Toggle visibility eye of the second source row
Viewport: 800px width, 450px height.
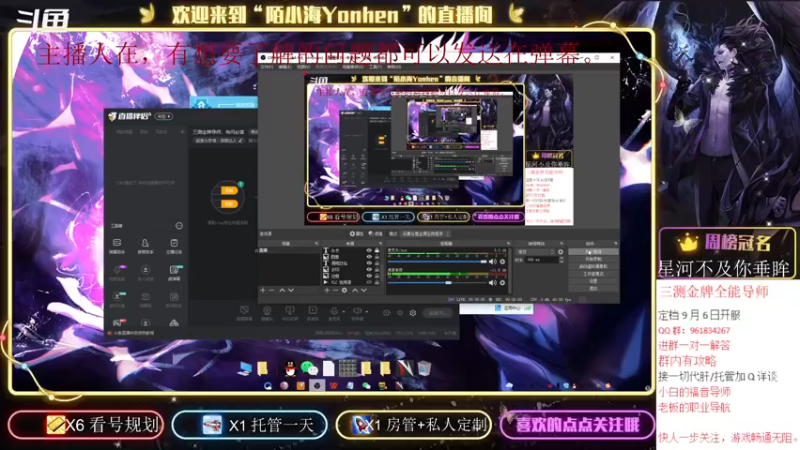point(369,257)
